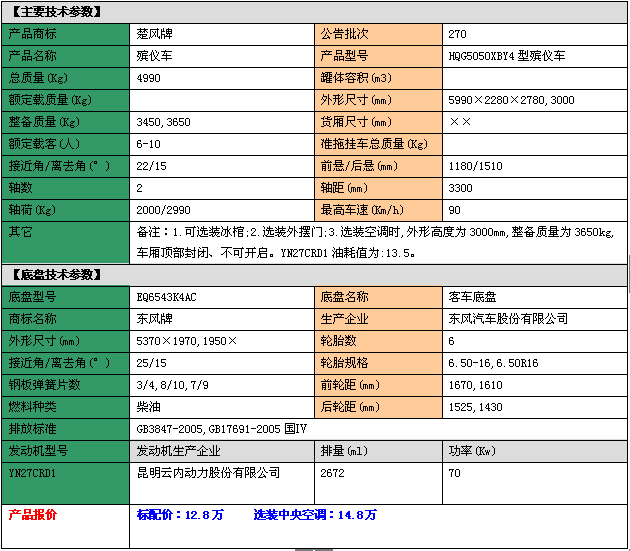Select the 公告批次 label

(x=344, y=34)
